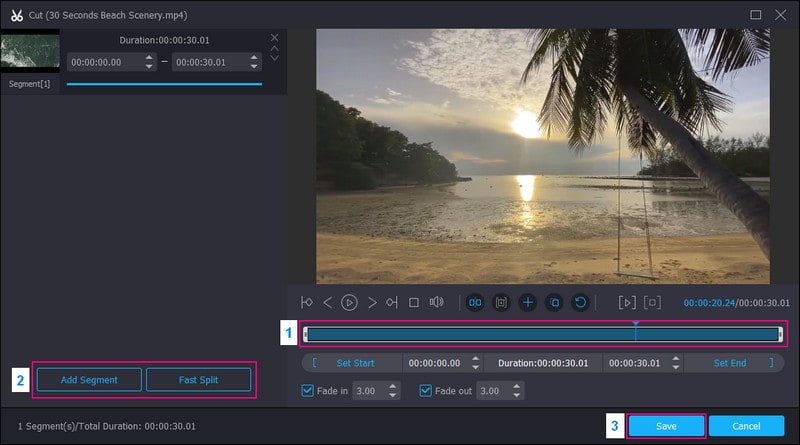Click the Stop playback square icon

[x=414, y=302]
